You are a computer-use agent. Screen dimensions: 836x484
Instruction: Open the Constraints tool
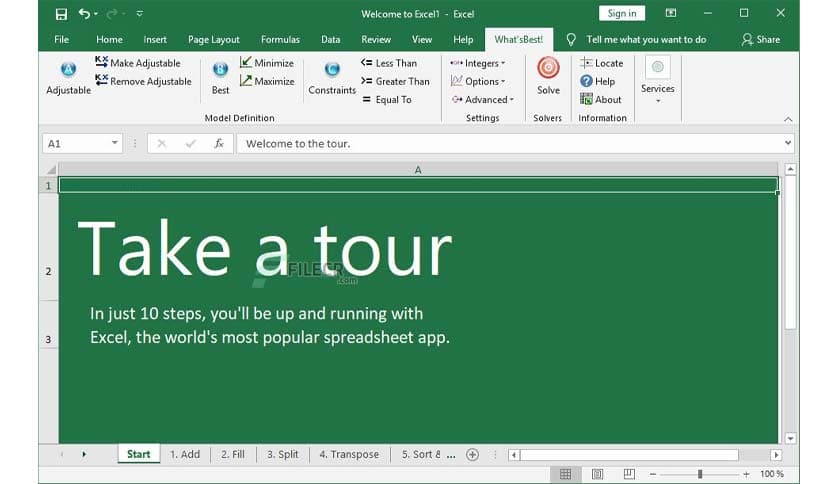(x=332, y=70)
